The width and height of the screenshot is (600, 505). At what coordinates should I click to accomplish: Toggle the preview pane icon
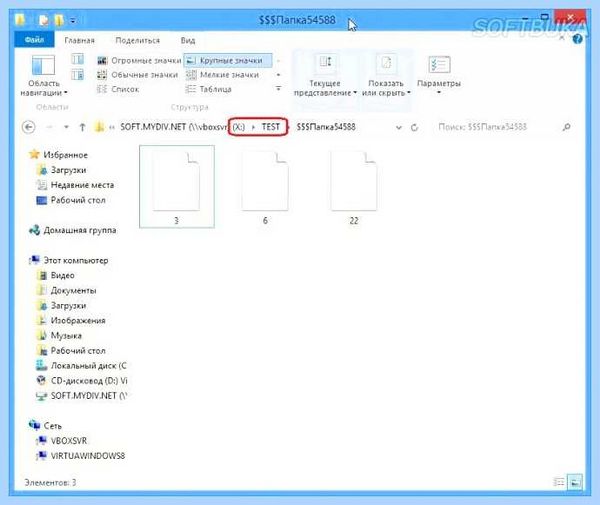click(77, 59)
